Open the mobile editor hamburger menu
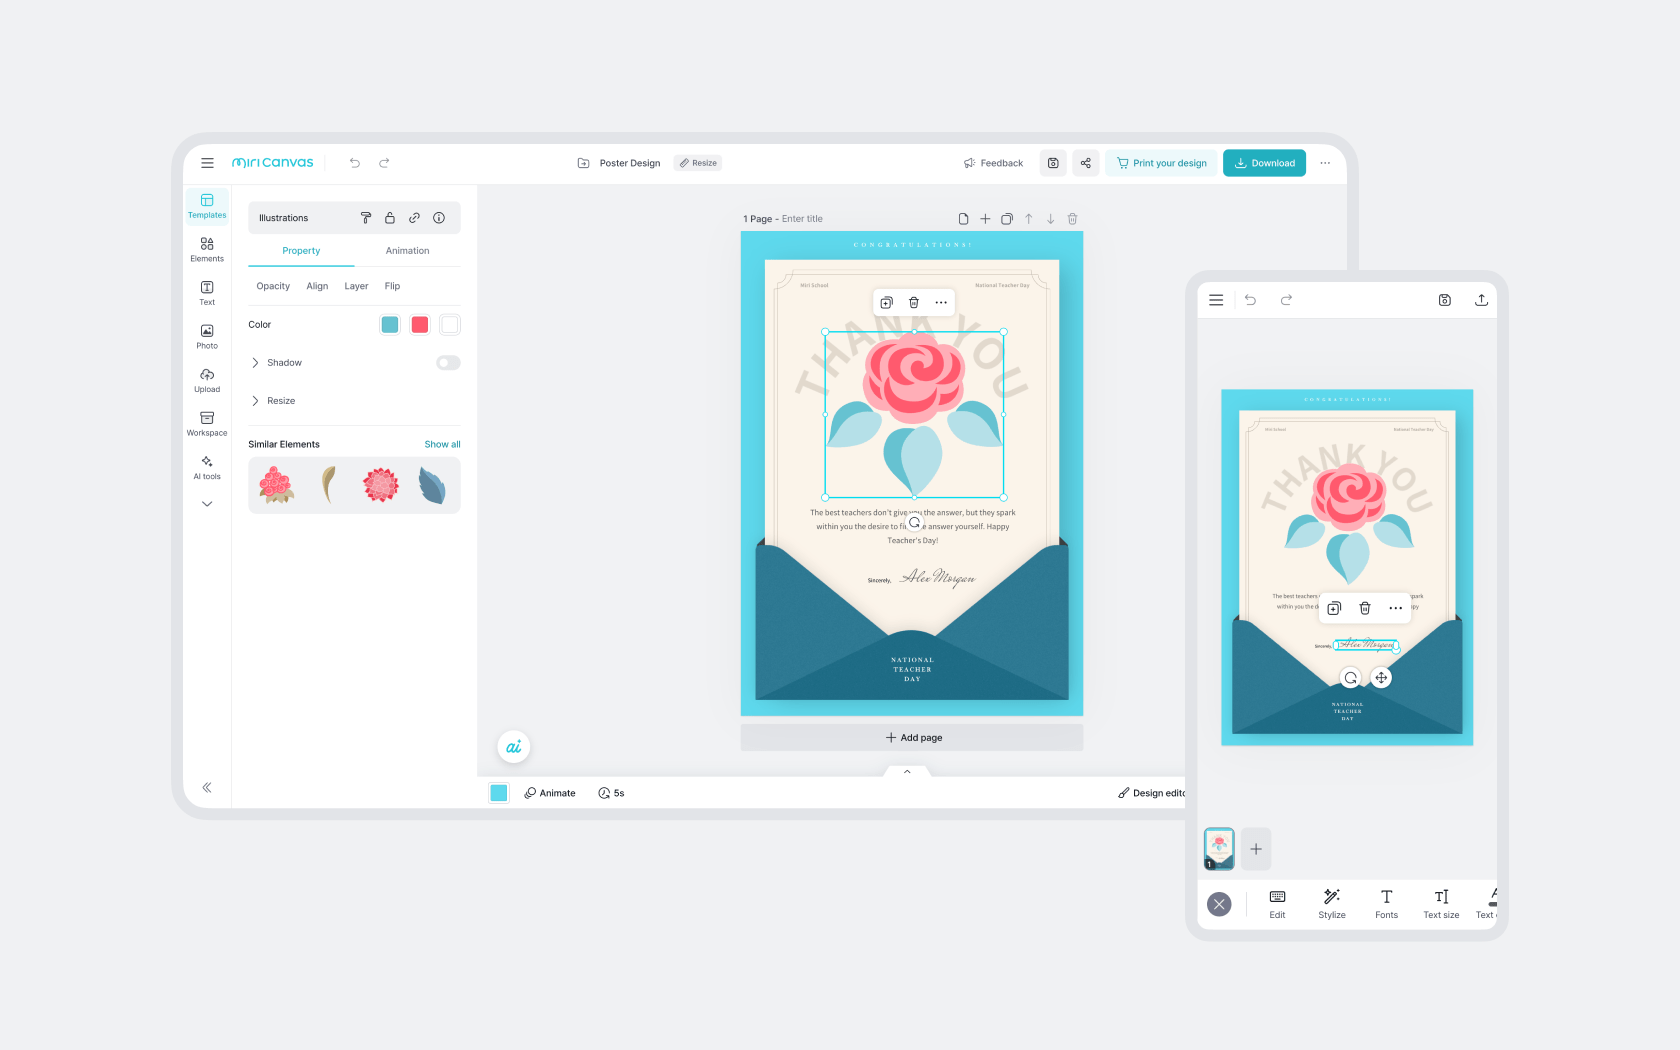The height and width of the screenshot is (1050, 1680). 1216,300
